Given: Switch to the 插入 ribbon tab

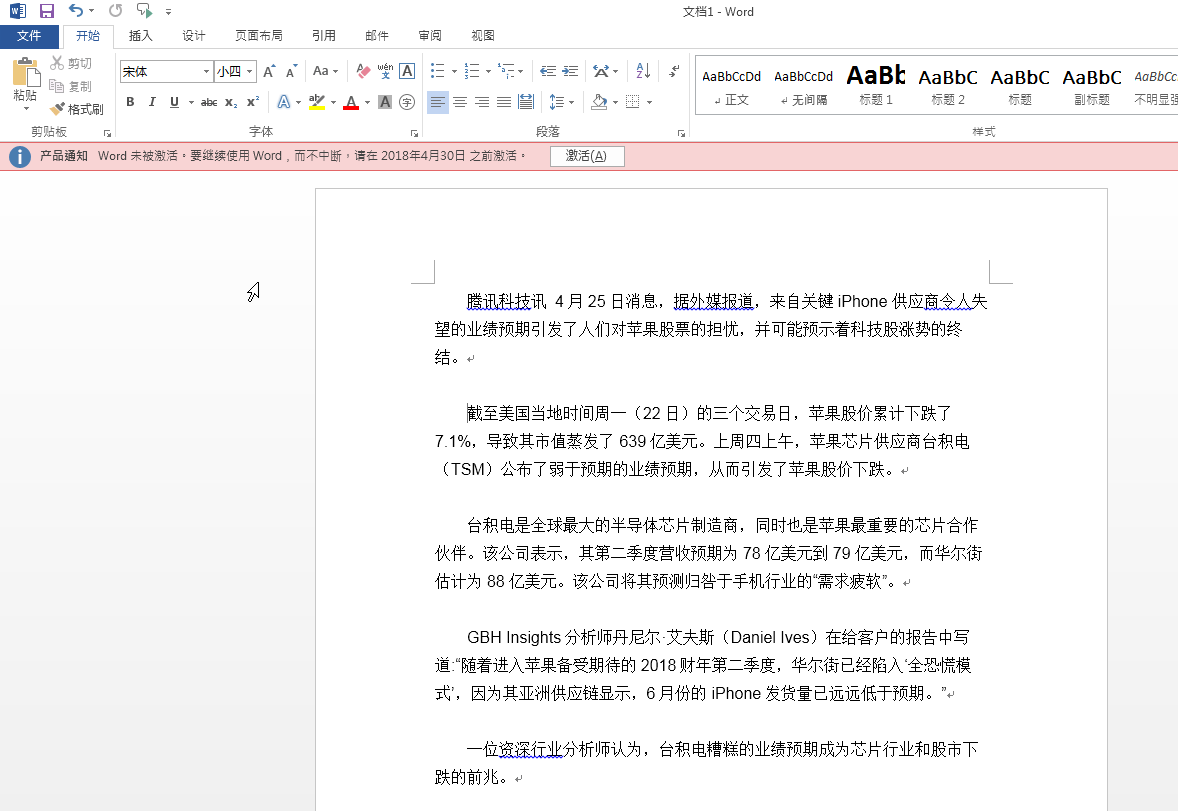Looking at the screenshot, I should (x=140, y=35).
